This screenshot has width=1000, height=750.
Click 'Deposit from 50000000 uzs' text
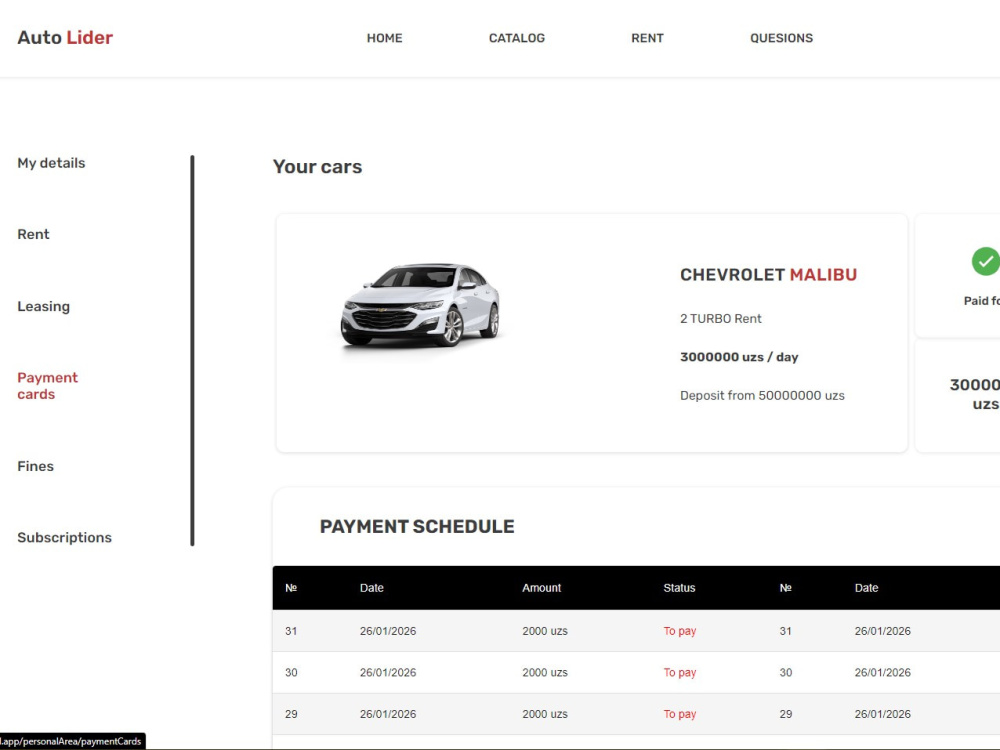click(762, 395)
